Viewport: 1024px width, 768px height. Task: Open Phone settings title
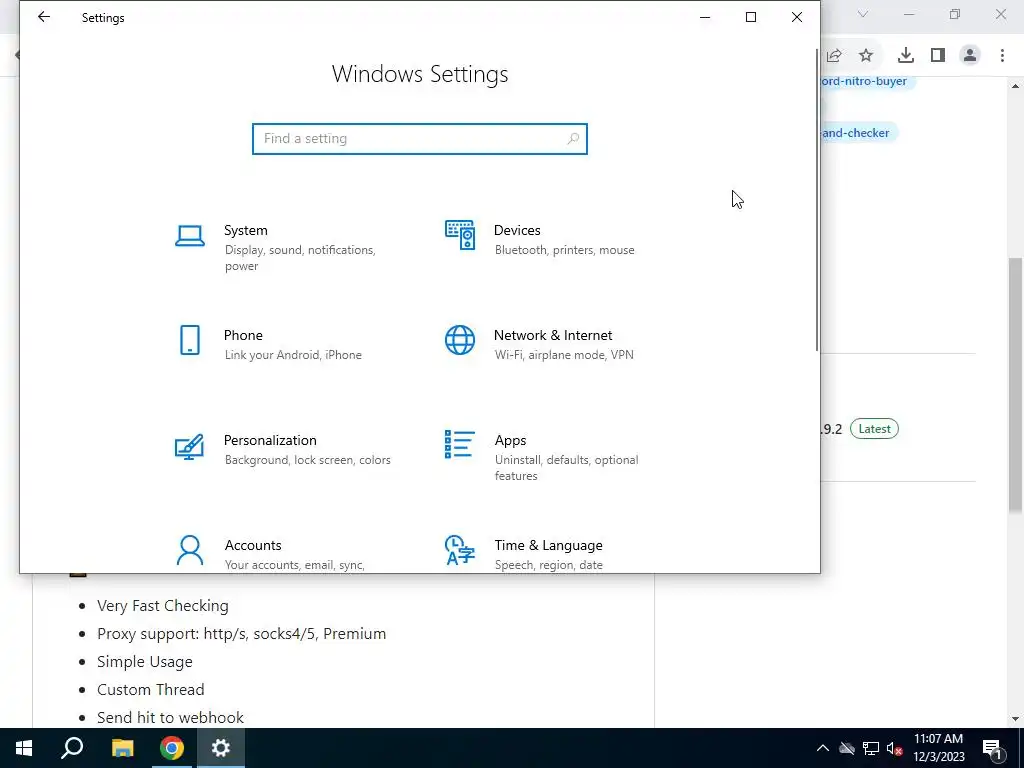point(243,335)
